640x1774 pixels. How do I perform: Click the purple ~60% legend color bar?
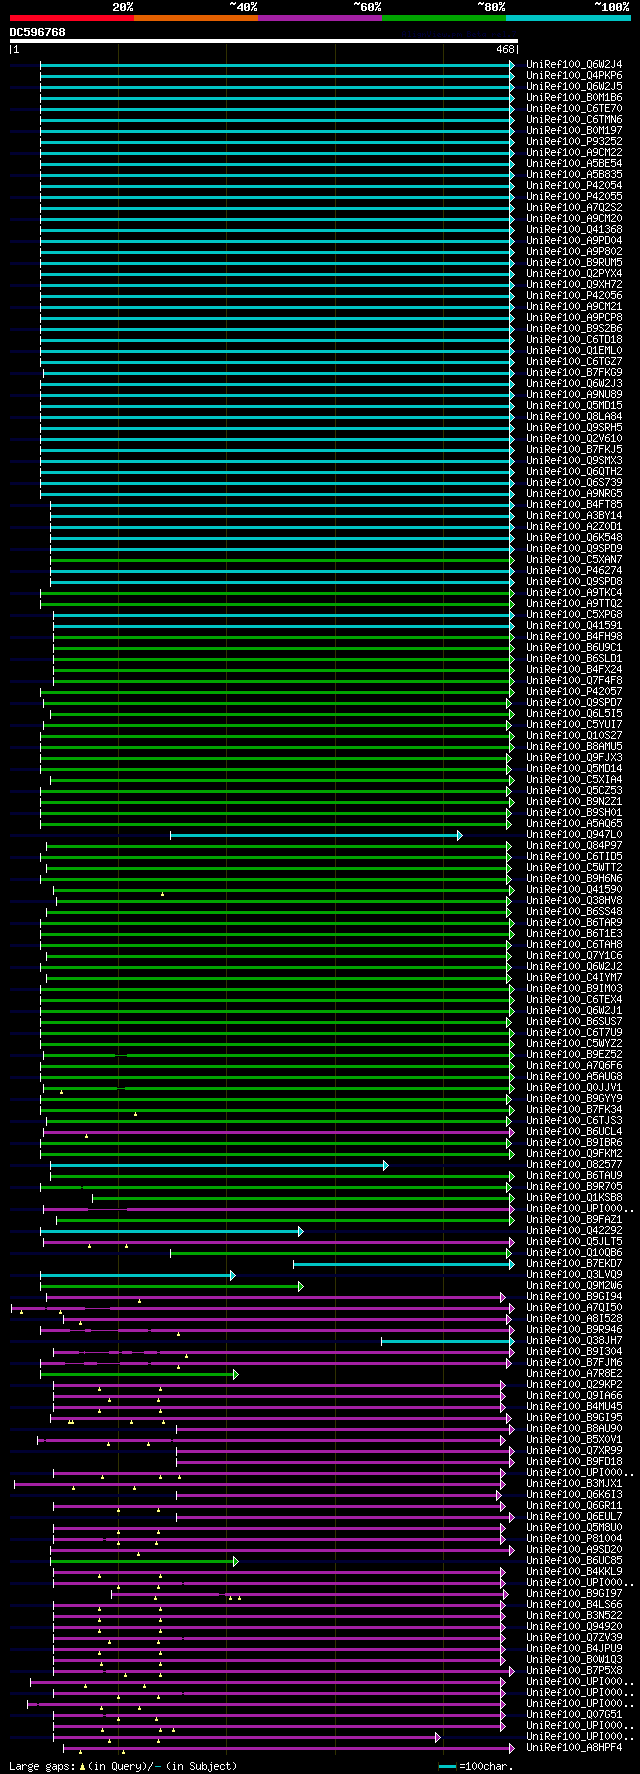pos(319,18)
